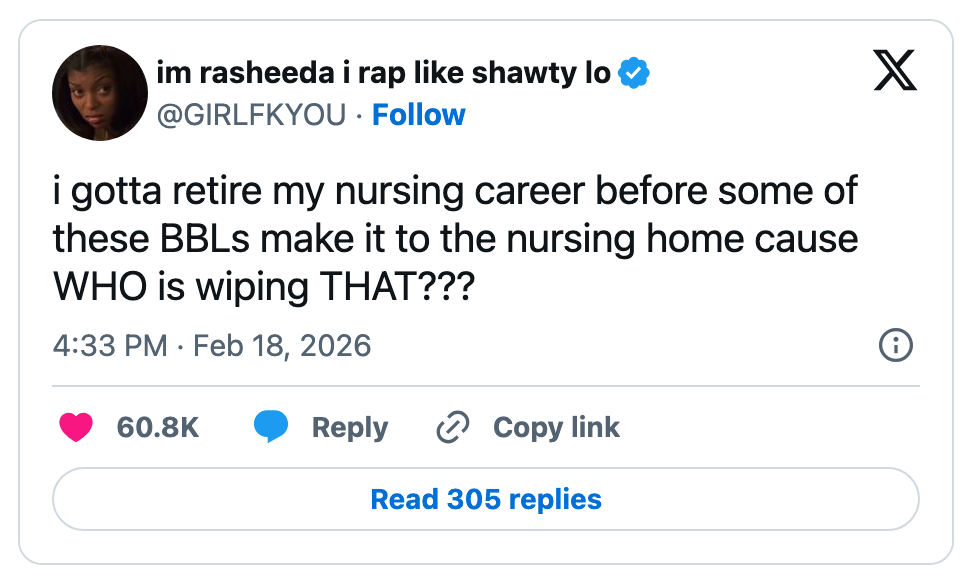
Task: Click the line mentioning 'these BBLs'
Action: pos(455,239)
